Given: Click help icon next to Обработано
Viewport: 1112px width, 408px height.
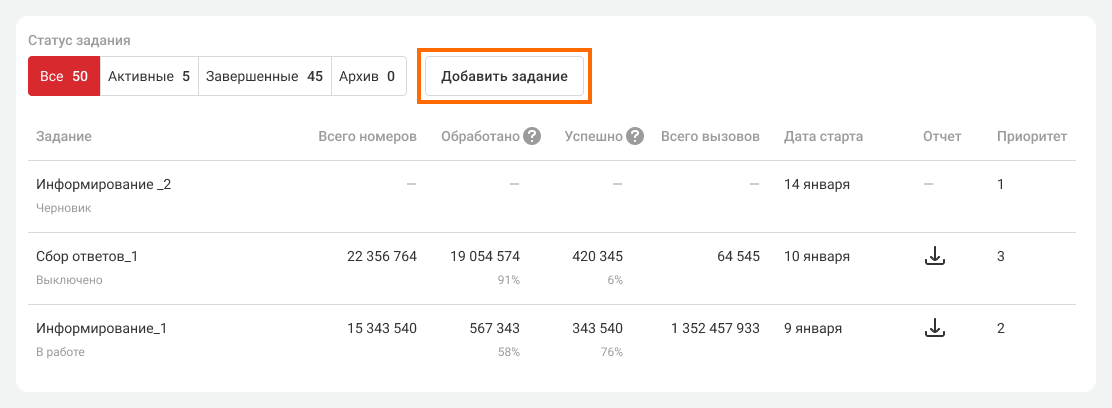Looking at the screenshot, I should [532, 136].
